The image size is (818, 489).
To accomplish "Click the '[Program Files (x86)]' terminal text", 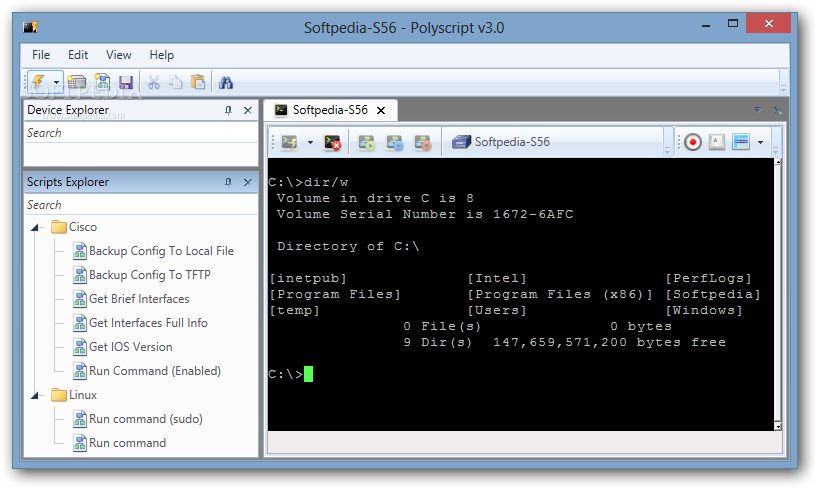I will click(560, 294).
